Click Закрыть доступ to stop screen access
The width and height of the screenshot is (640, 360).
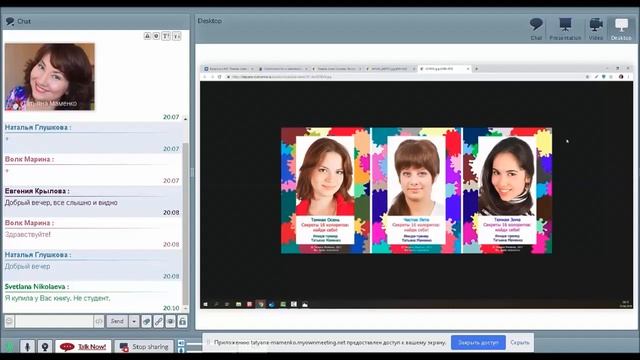[478, 342]
